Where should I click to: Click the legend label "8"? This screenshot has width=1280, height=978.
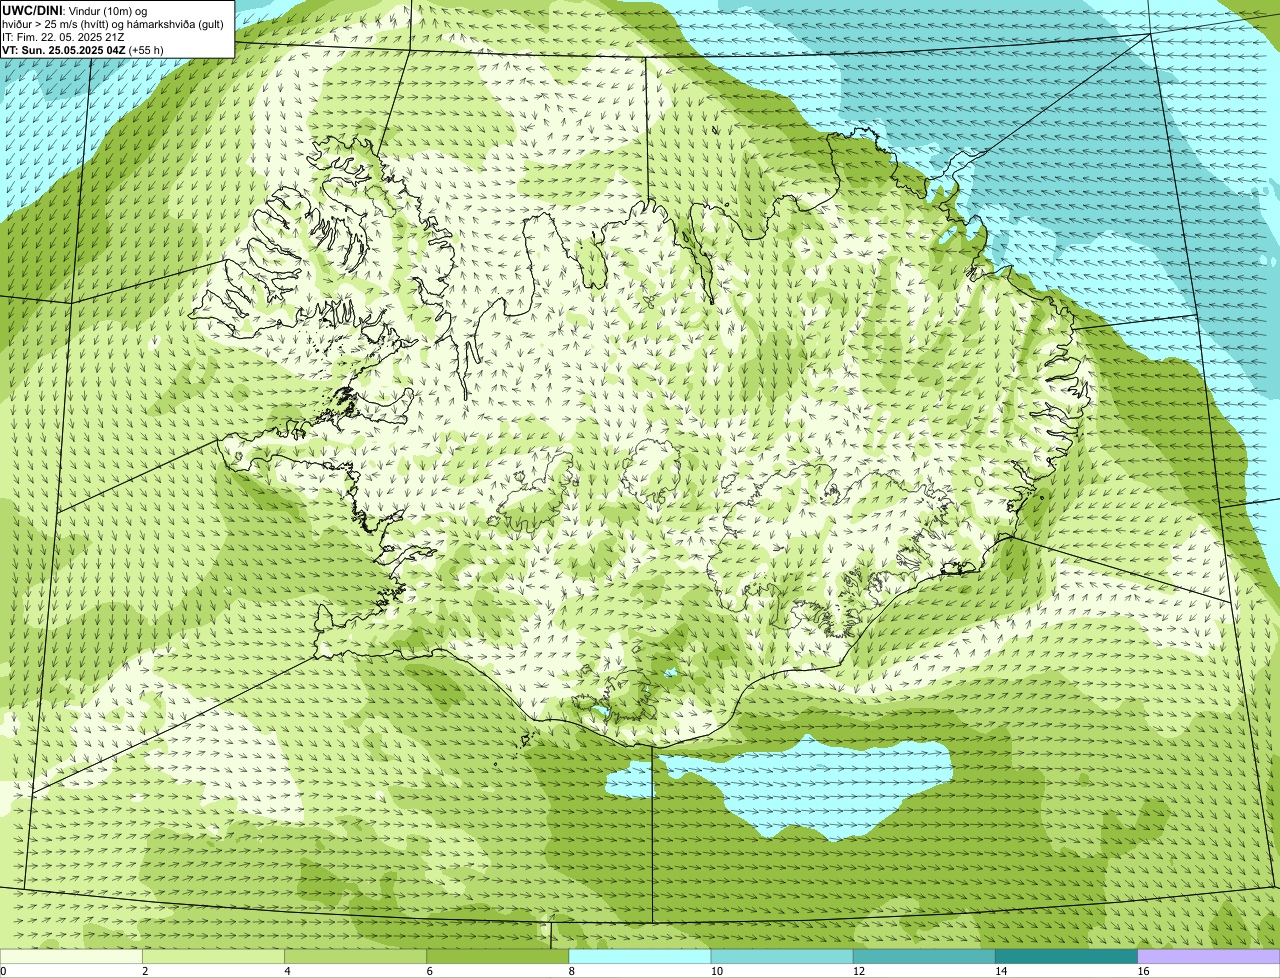[572, 971]
